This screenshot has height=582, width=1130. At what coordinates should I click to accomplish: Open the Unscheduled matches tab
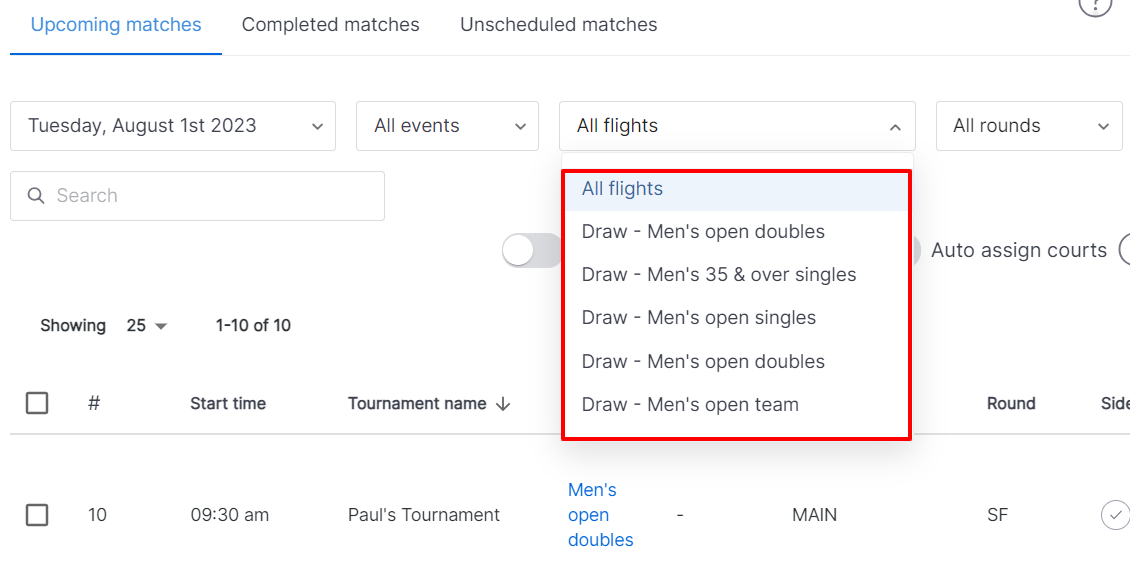(x=559, y=24)
